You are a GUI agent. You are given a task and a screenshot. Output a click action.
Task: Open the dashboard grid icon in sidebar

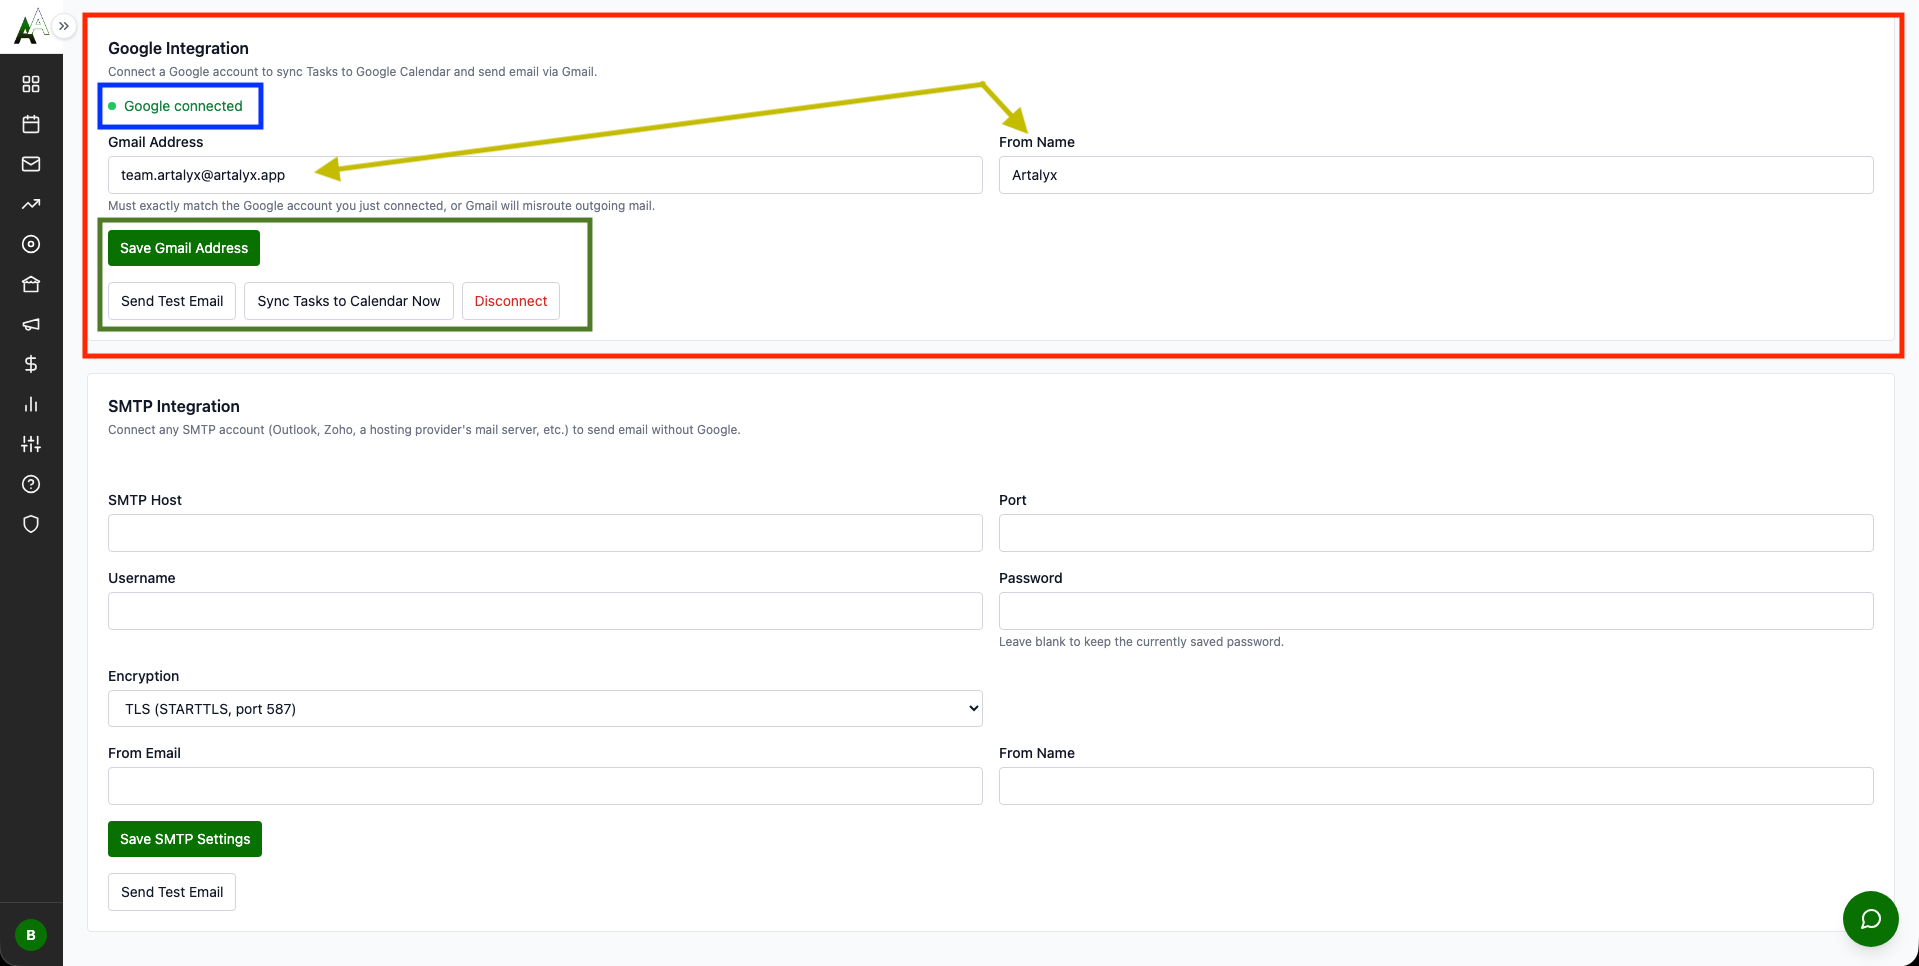pos(31,84)
